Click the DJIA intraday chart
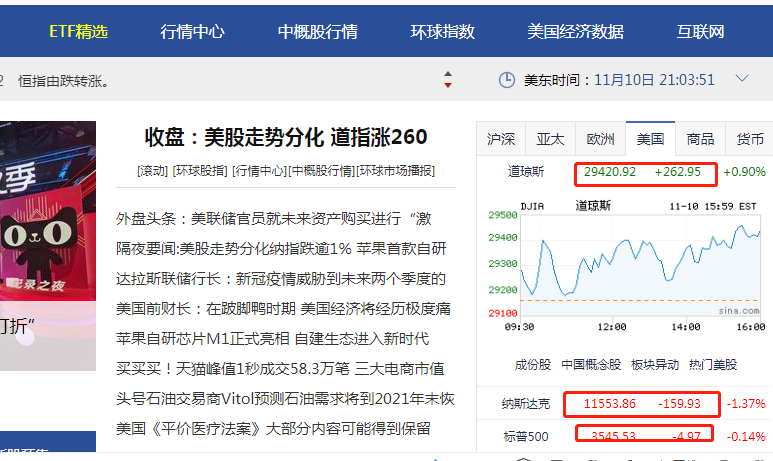This screenshot has height=461, width=773. click(x=626, y=266)
